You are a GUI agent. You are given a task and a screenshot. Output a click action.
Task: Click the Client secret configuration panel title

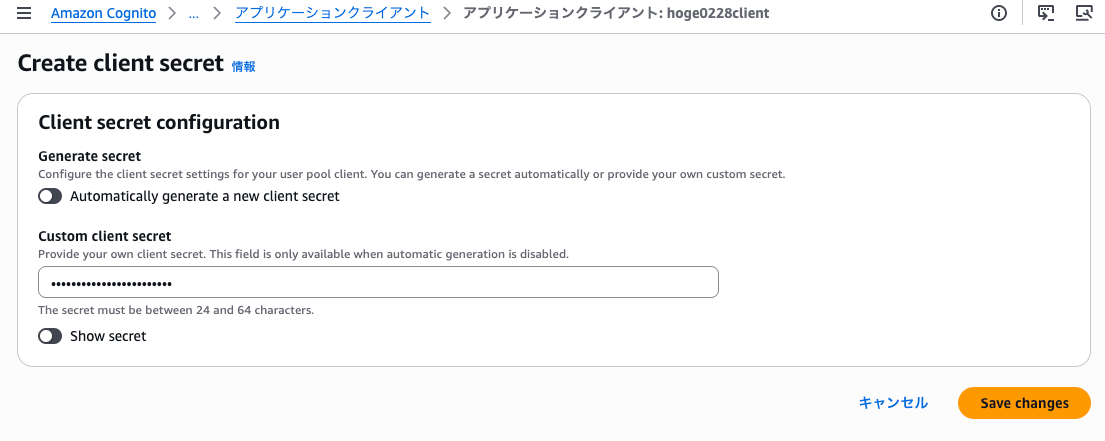click(158, 123)
